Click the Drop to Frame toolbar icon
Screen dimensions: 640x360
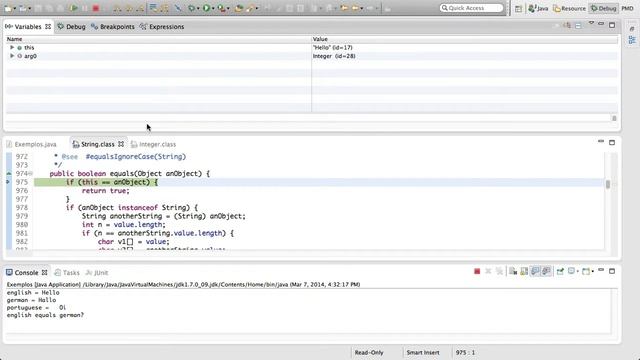[153, 8]
